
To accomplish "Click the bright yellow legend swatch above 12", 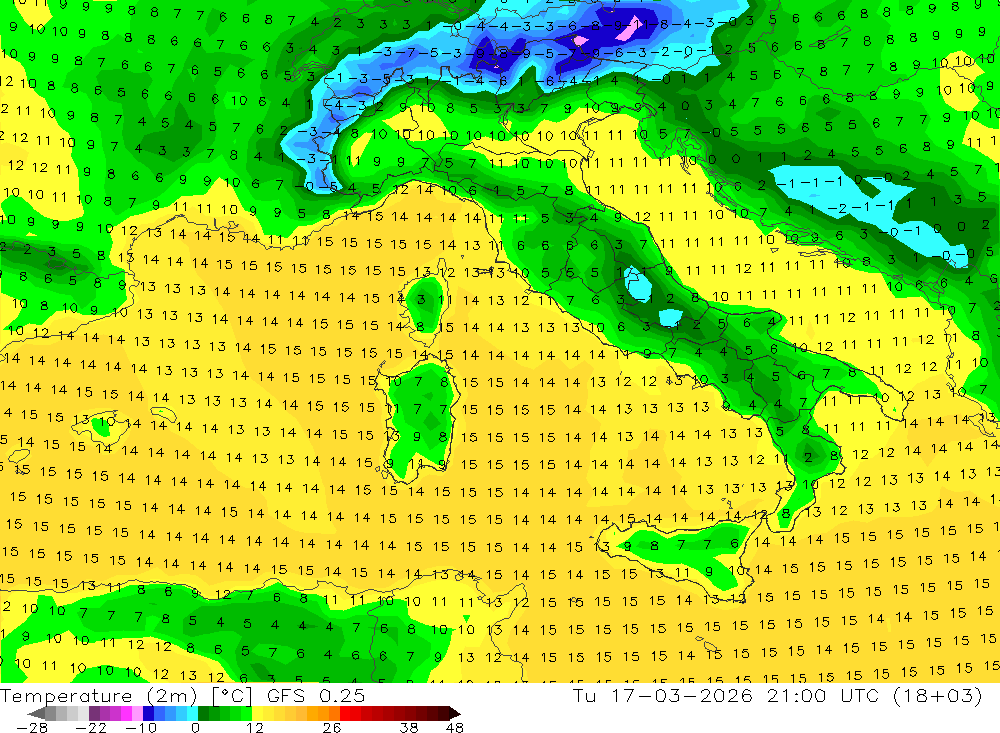I will (x=258, y=713).
